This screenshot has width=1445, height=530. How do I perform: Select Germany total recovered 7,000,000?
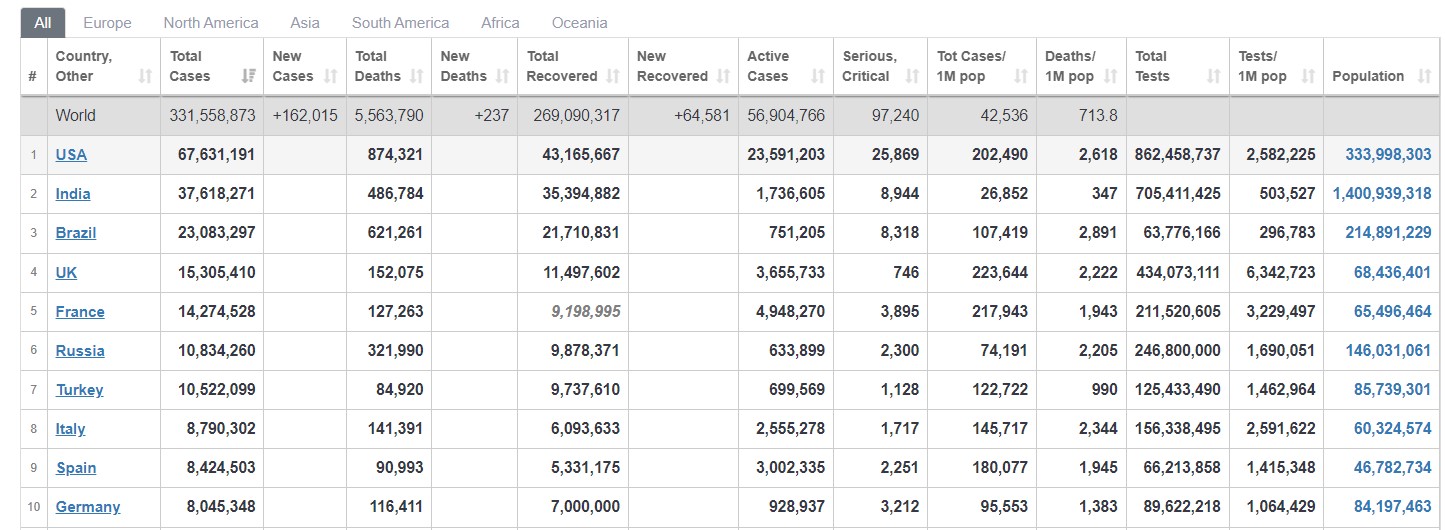pos(585,507)
